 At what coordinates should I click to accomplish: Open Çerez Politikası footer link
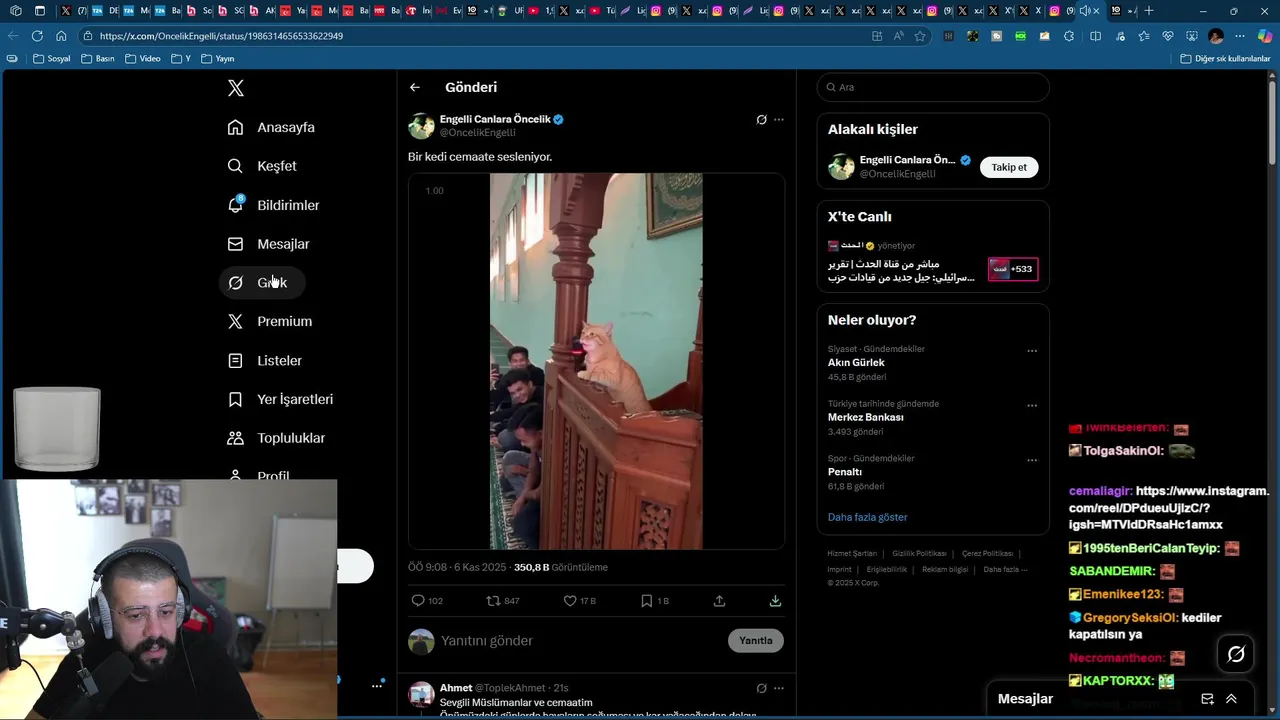click(987, 553)
